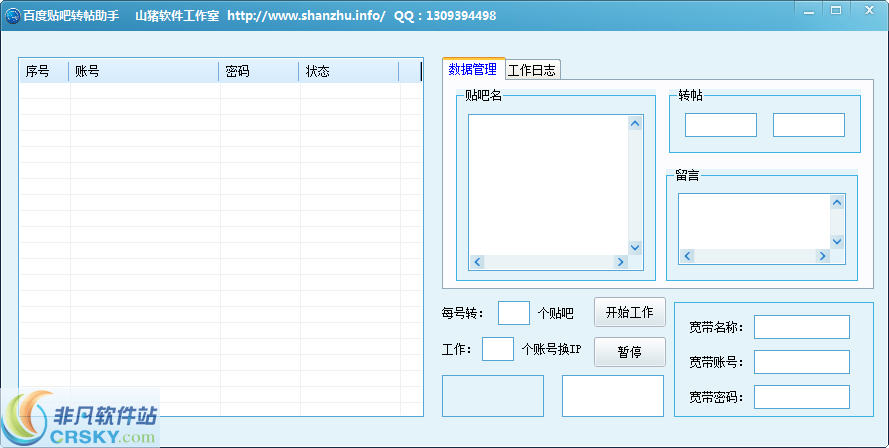Focus the 宽带密码 input field
This screenshot has width=889, height=448.
pos(802,397)
